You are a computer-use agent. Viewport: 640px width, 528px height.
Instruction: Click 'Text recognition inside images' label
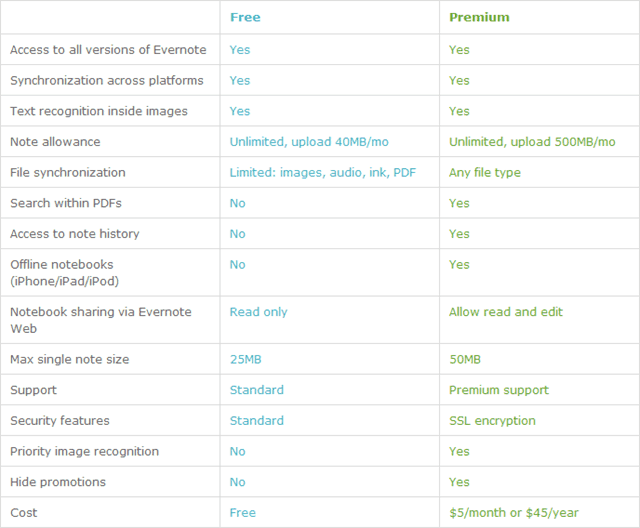(x=99, y=111)
